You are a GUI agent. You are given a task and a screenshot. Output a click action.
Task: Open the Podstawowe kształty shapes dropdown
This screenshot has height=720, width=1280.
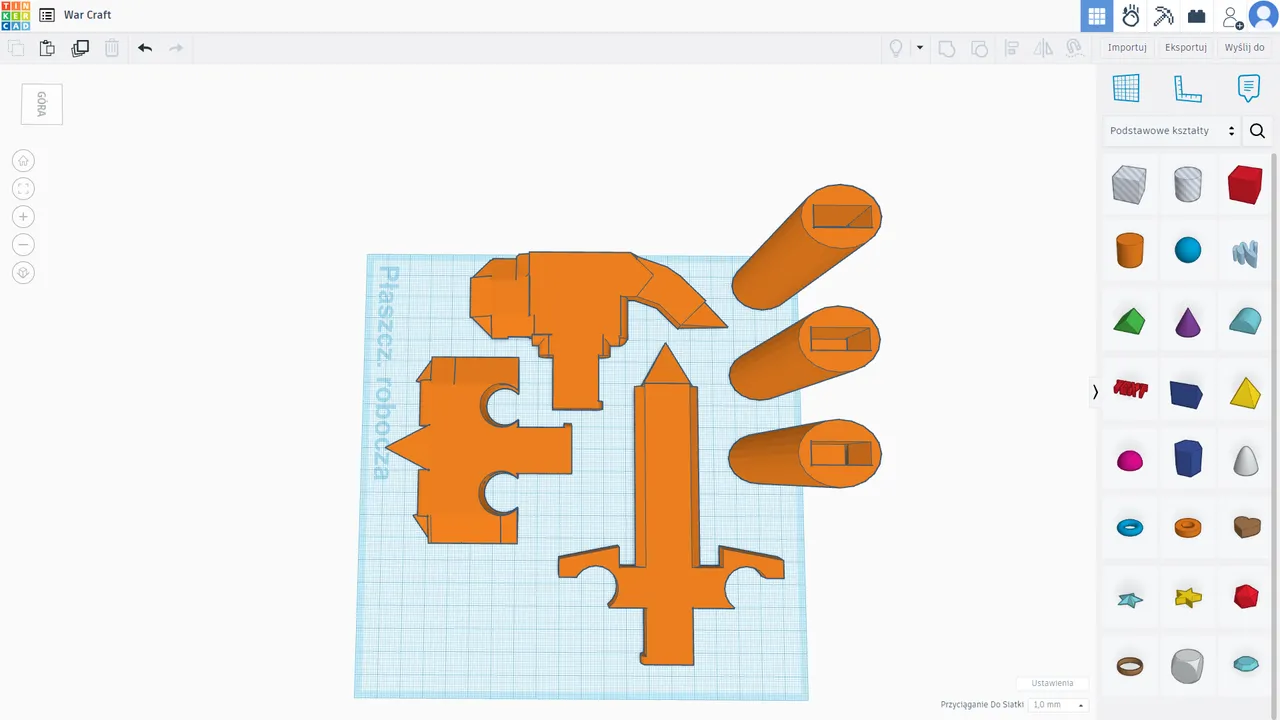click(x=1172, y=131)
